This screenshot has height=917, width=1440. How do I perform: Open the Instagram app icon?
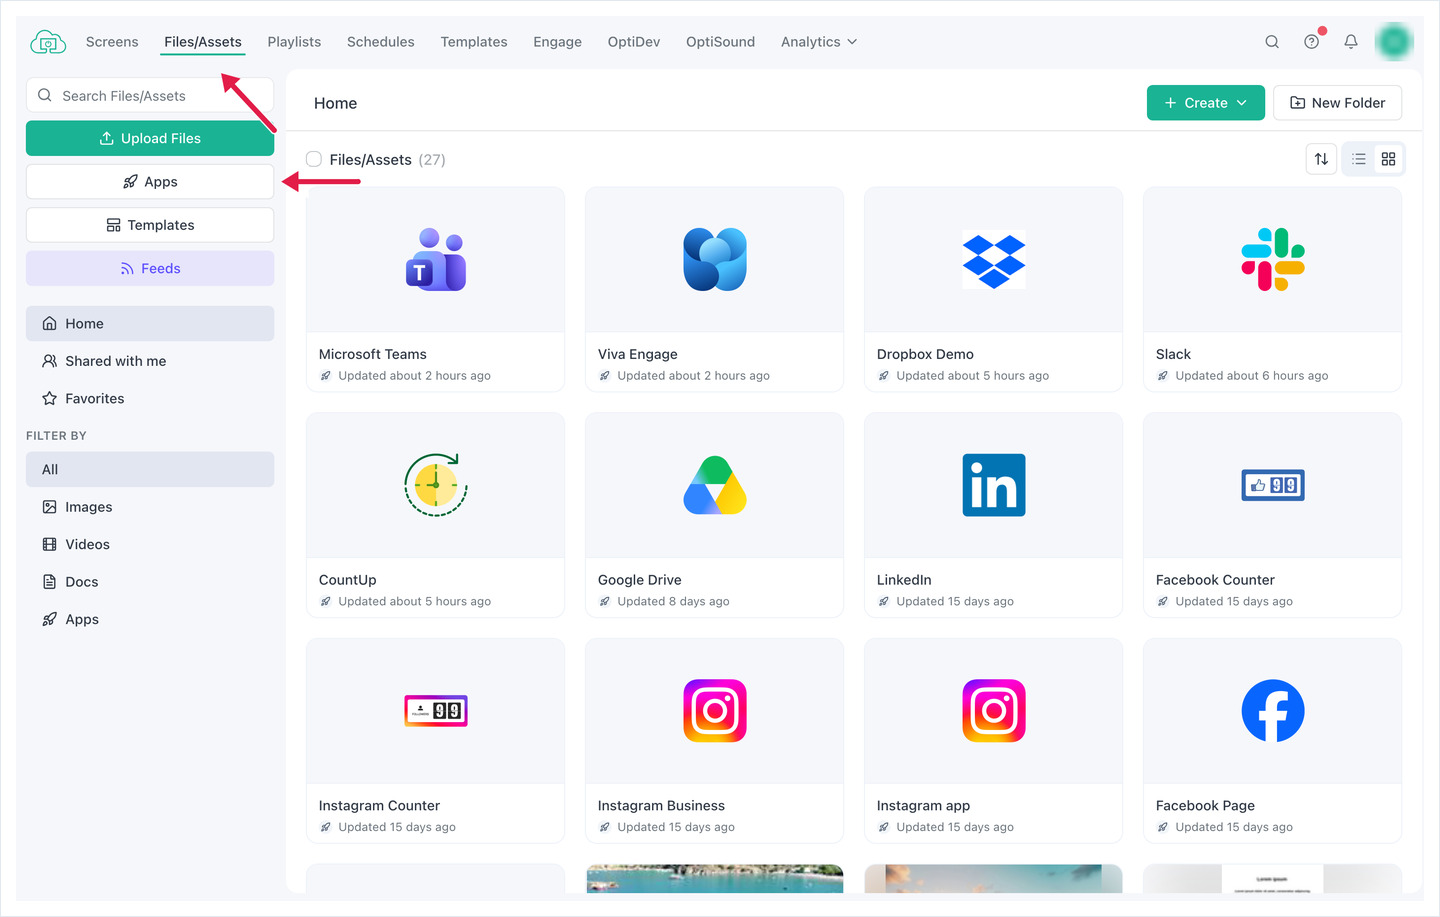[994, 711]
